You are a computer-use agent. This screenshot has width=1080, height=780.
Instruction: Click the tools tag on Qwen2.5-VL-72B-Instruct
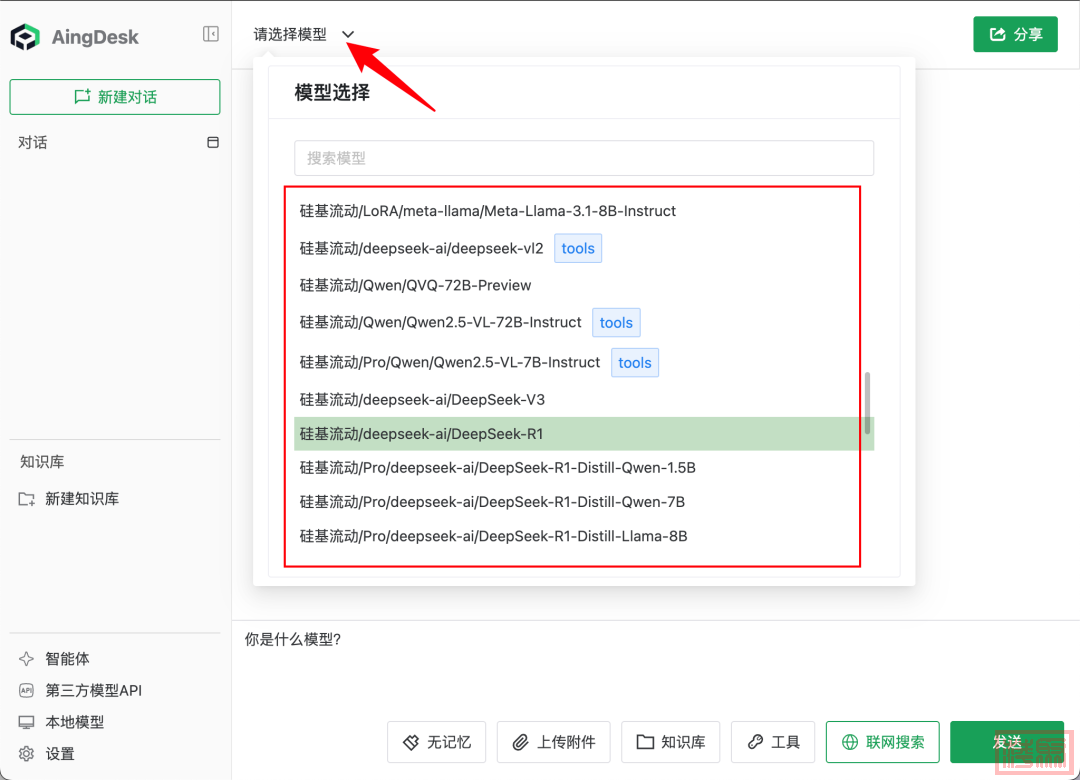pyautogui.click(x=616, y=322)
